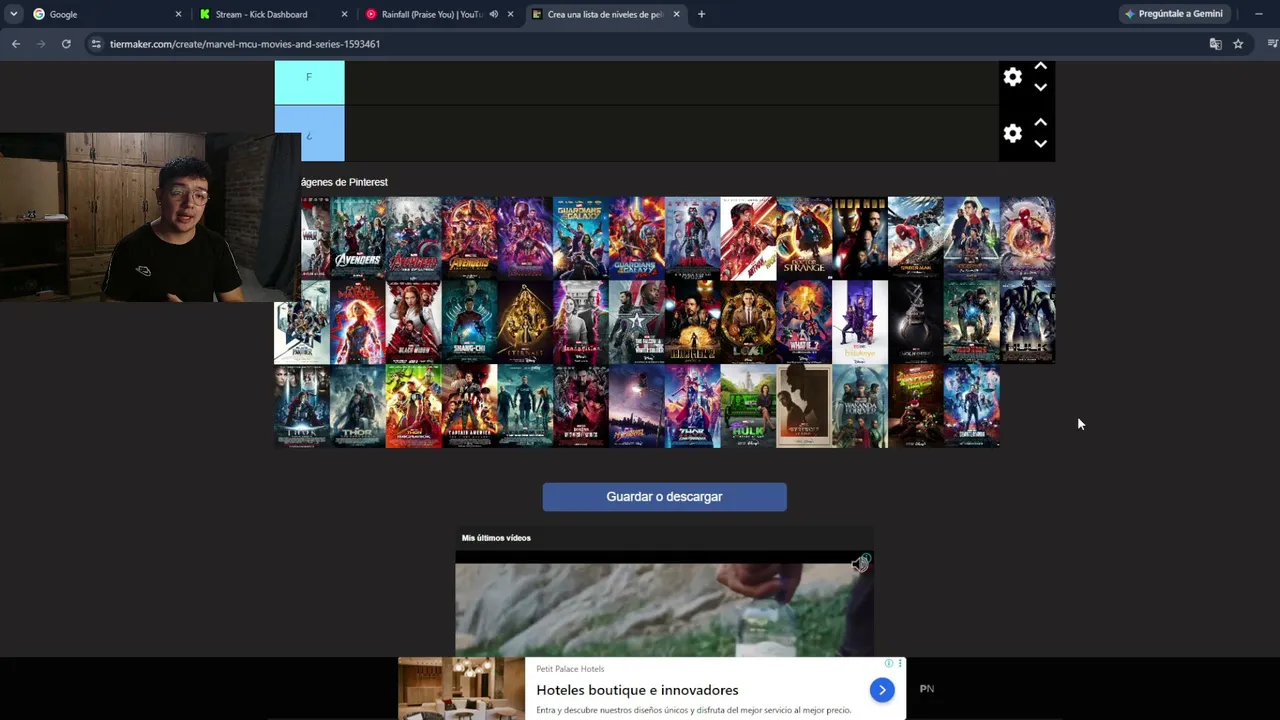Go back to the previous page

[16, 44]
